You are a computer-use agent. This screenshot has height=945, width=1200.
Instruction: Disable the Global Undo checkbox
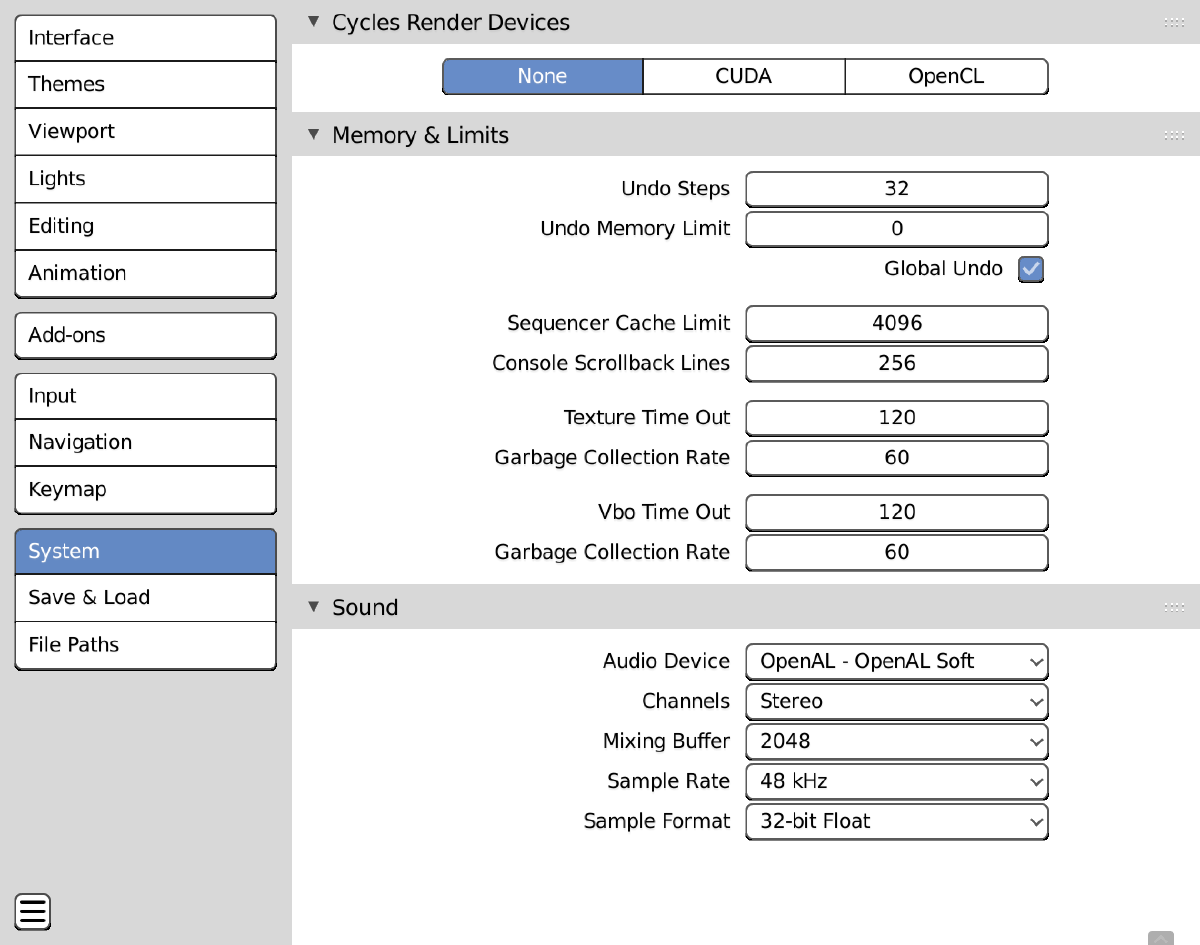[1030, 269]
